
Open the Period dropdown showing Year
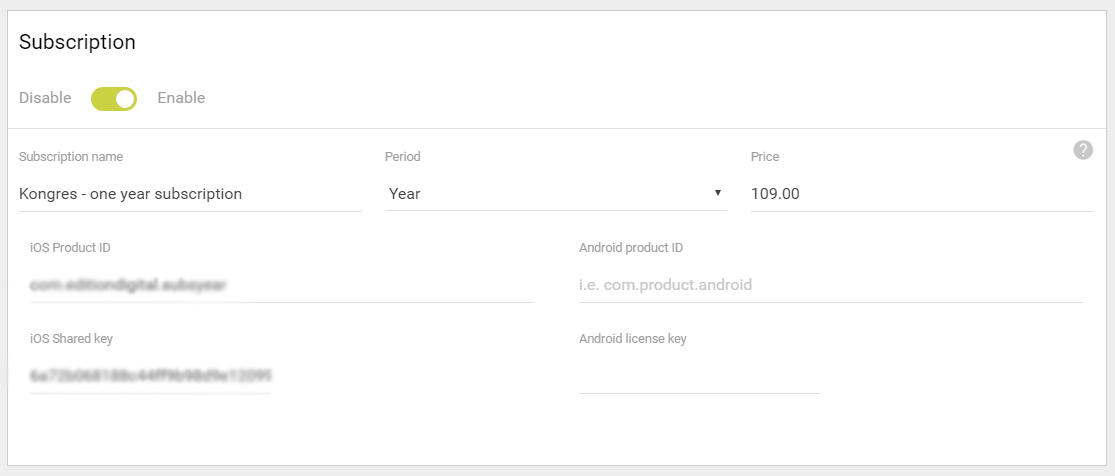[x=556, y=194]
